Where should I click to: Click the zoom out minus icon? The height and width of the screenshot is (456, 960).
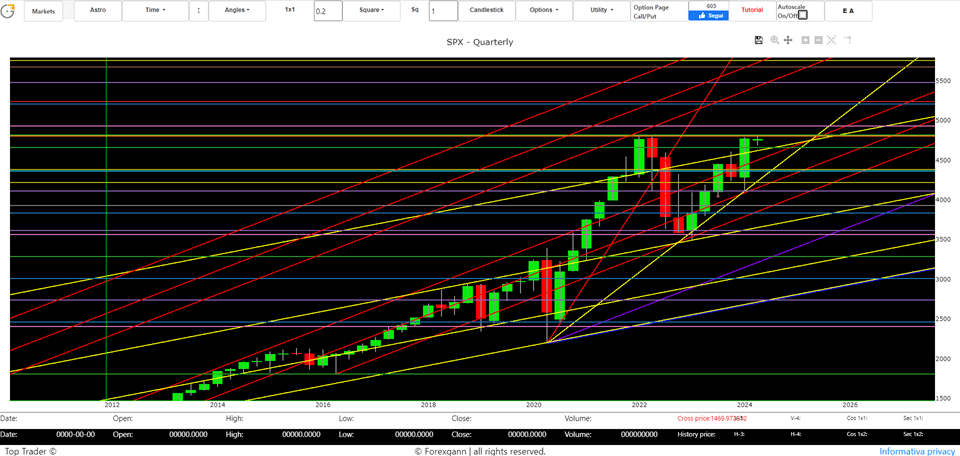coord(818,40)
